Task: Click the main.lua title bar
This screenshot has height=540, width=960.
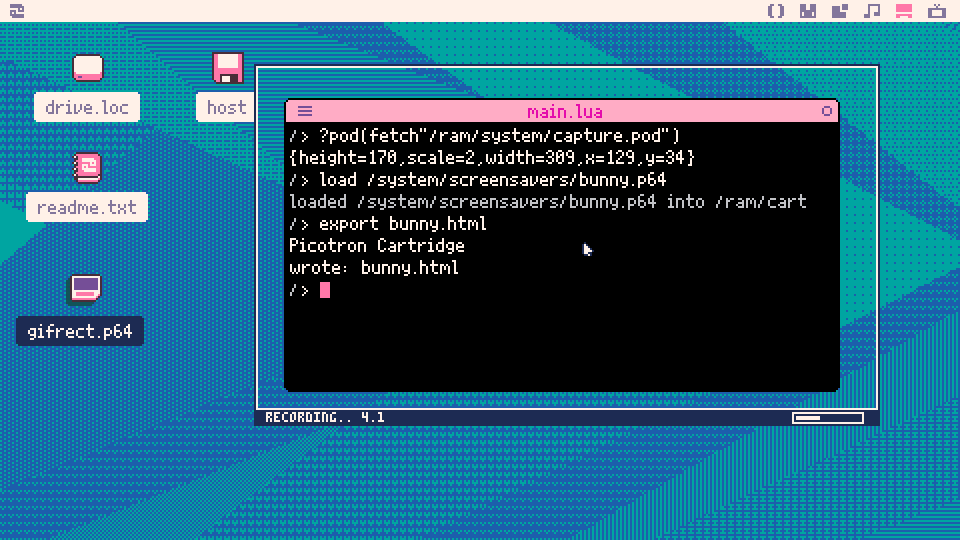Action: pos(564,111)
